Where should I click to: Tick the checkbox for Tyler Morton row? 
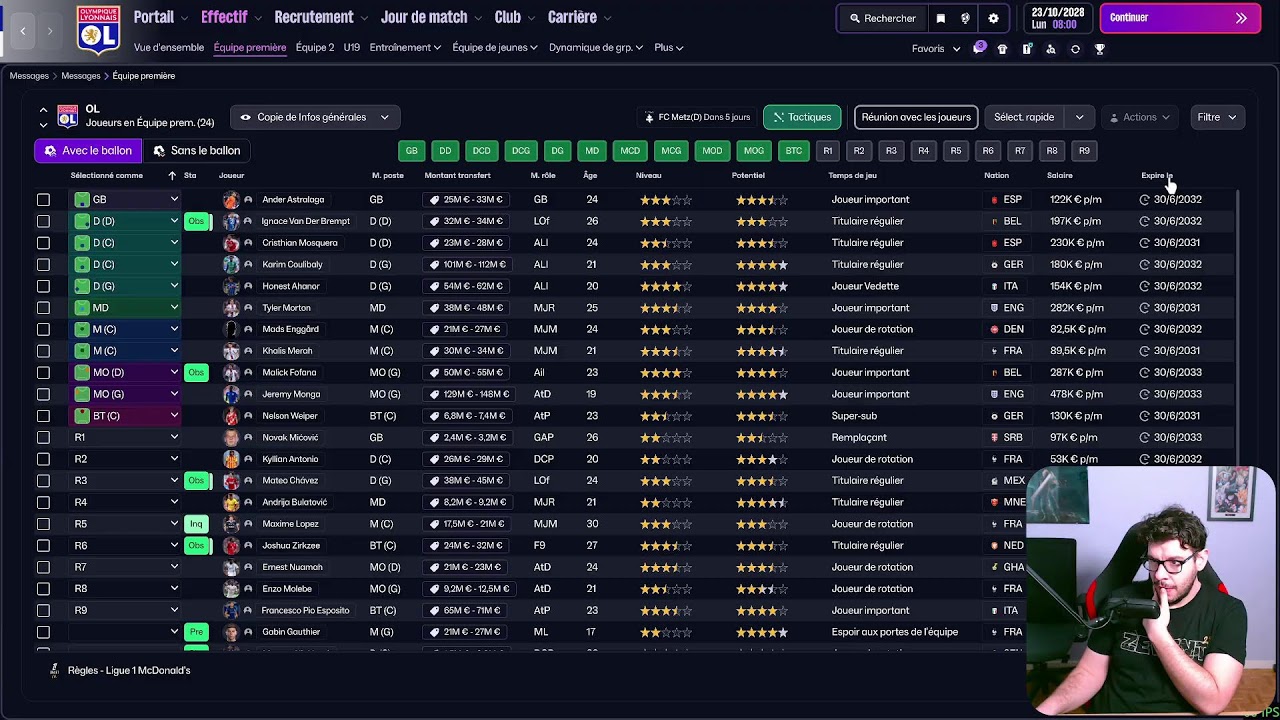43,308
